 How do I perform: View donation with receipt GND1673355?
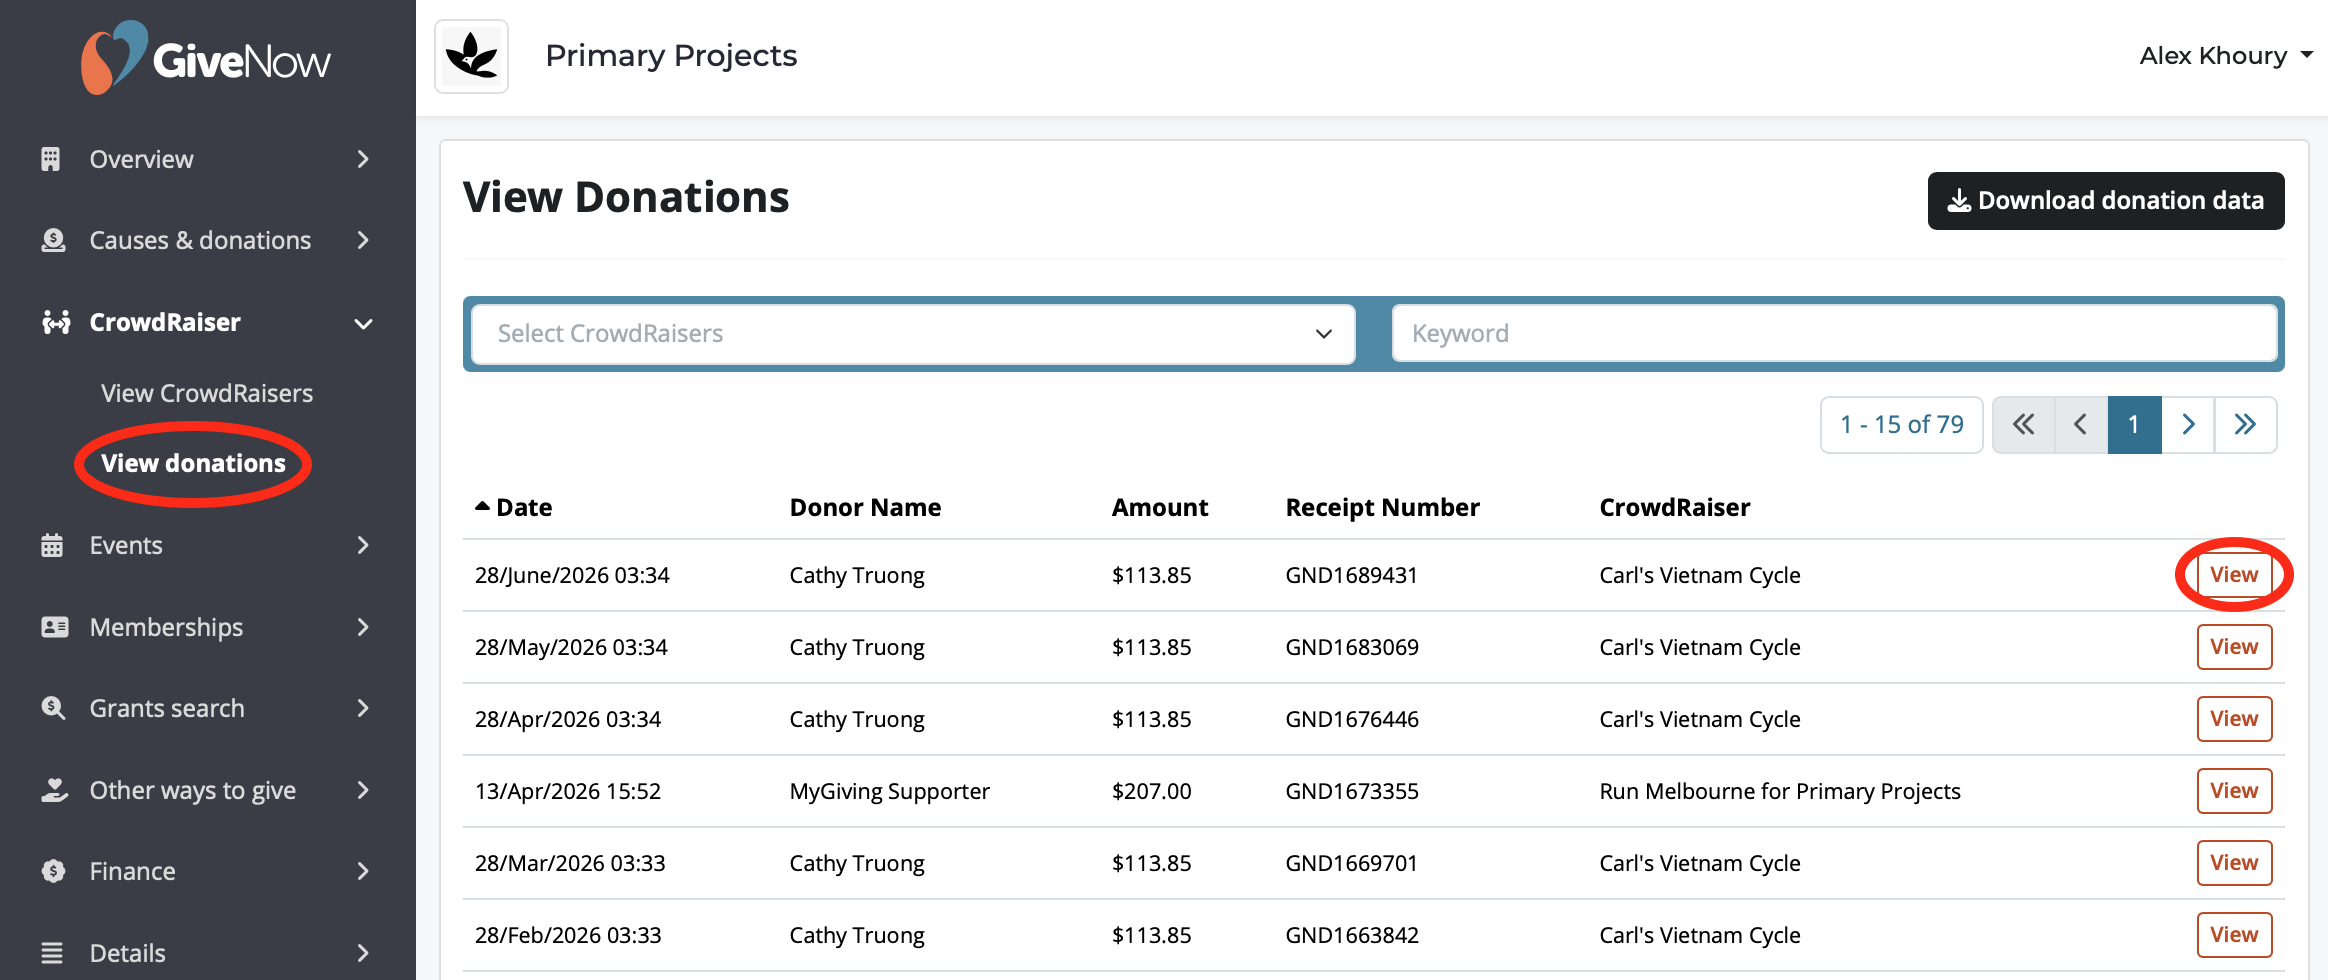[x=2234, y=791]
